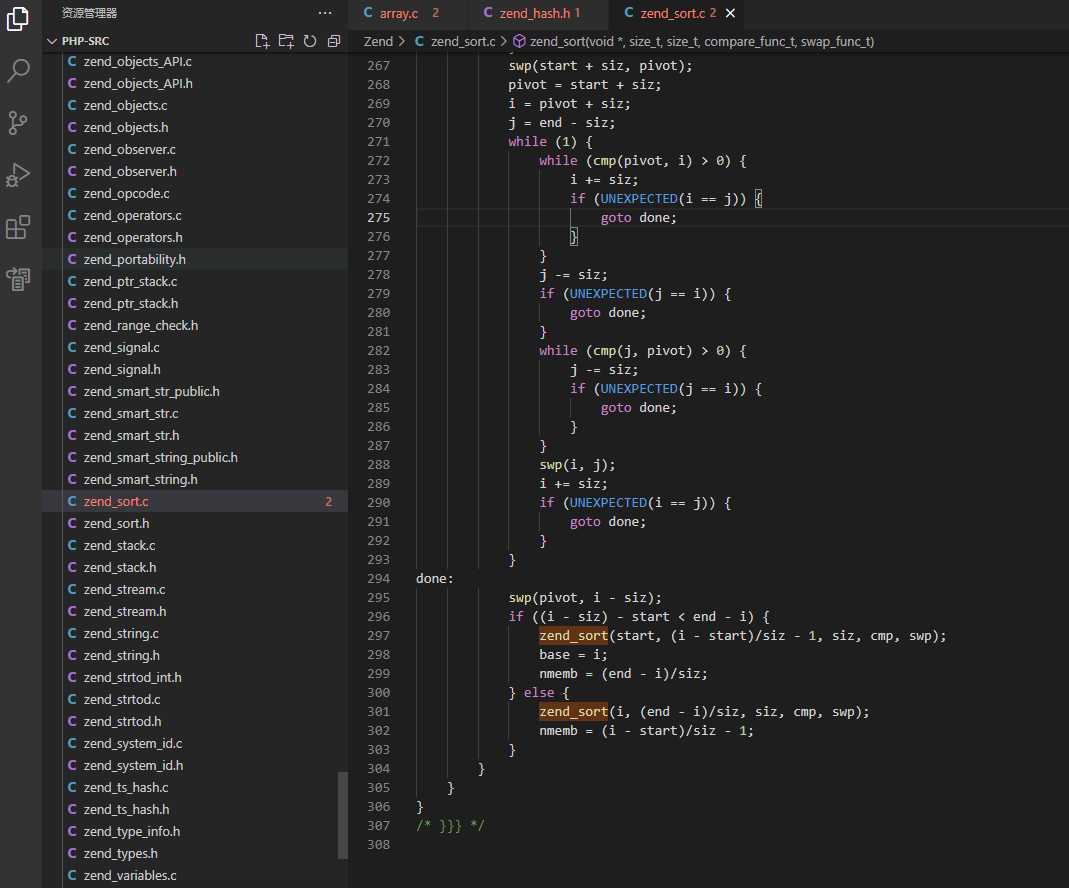The height and width of the screenshot is (888, 1069).
Task: Click the explorer vertical scrollbar thumb
Action: tap(343, 815)
